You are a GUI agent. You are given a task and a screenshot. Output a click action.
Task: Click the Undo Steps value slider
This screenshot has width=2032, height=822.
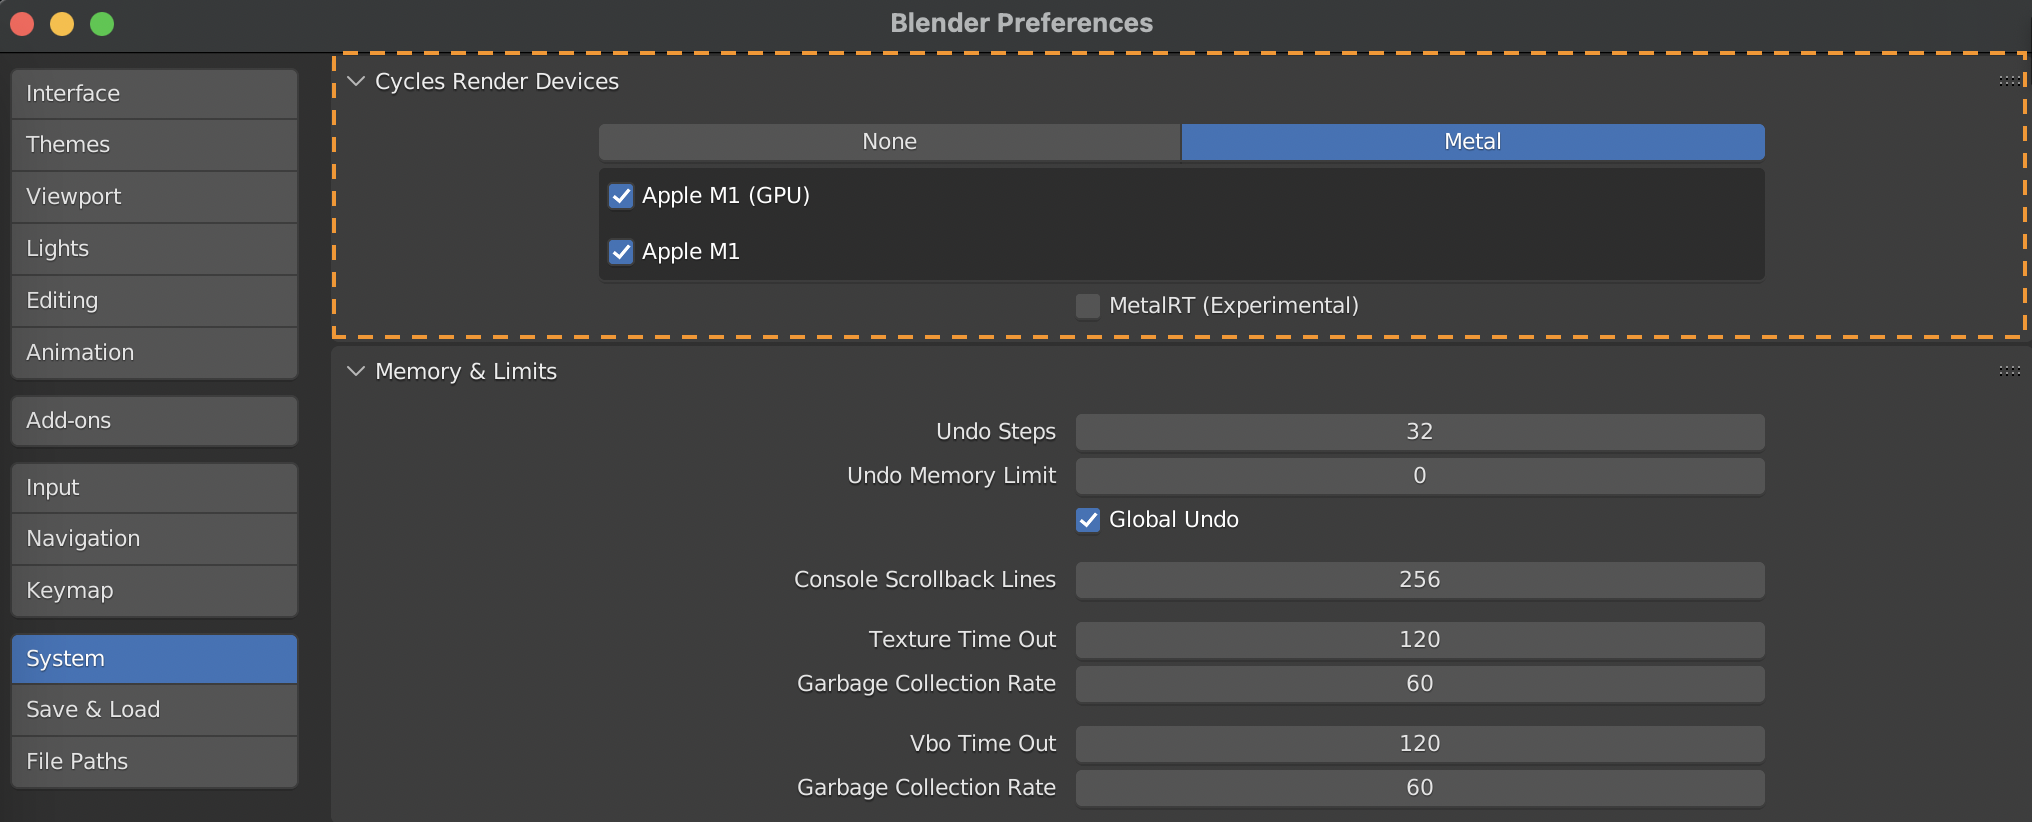pos(1419,432)
